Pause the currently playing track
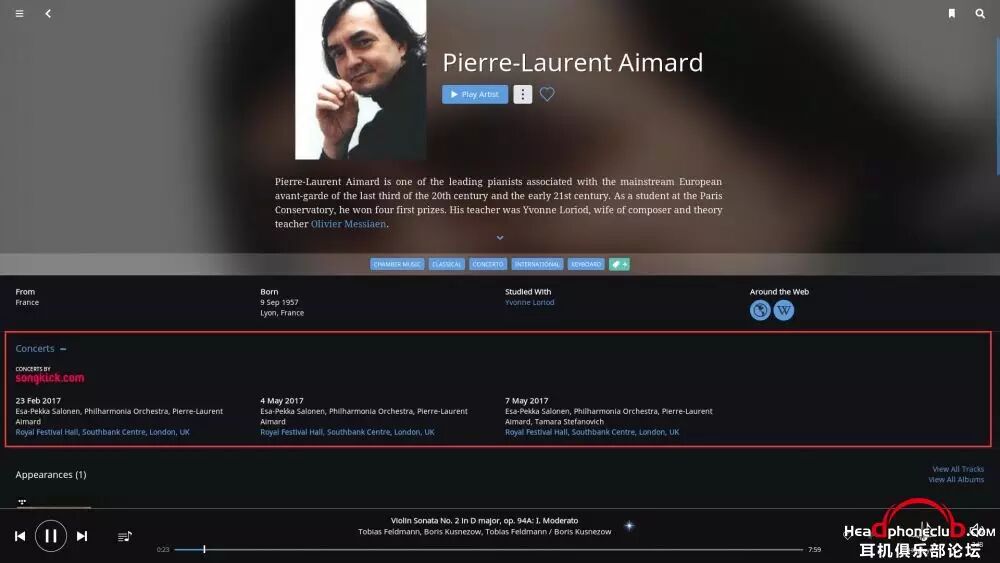The image size is (1000, 563). (x=51, y=536)
